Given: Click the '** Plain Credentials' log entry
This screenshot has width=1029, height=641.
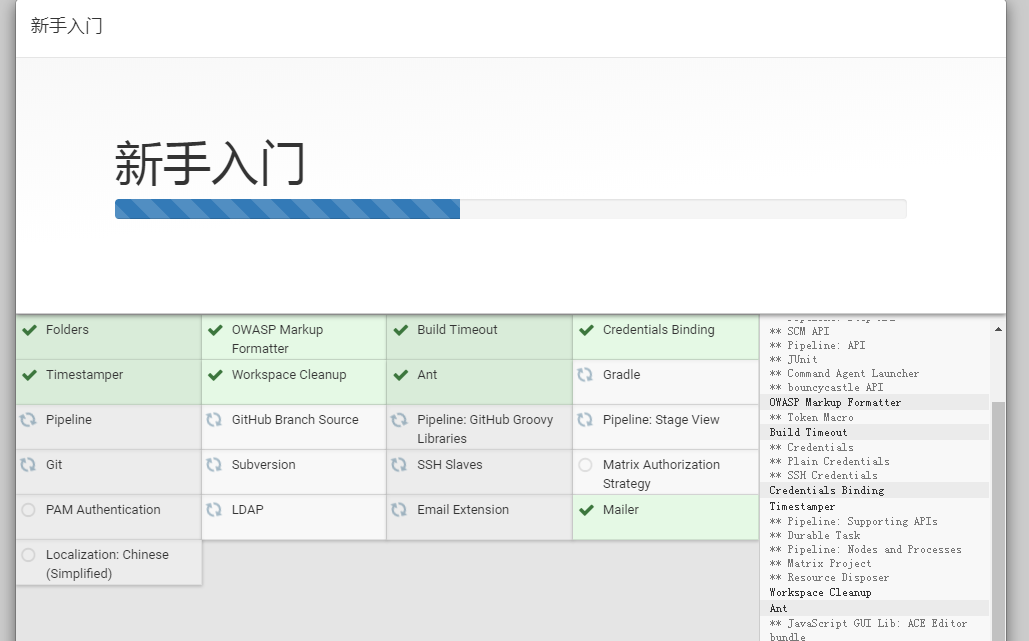Looking at the screenshot, I should coord(830,461).
